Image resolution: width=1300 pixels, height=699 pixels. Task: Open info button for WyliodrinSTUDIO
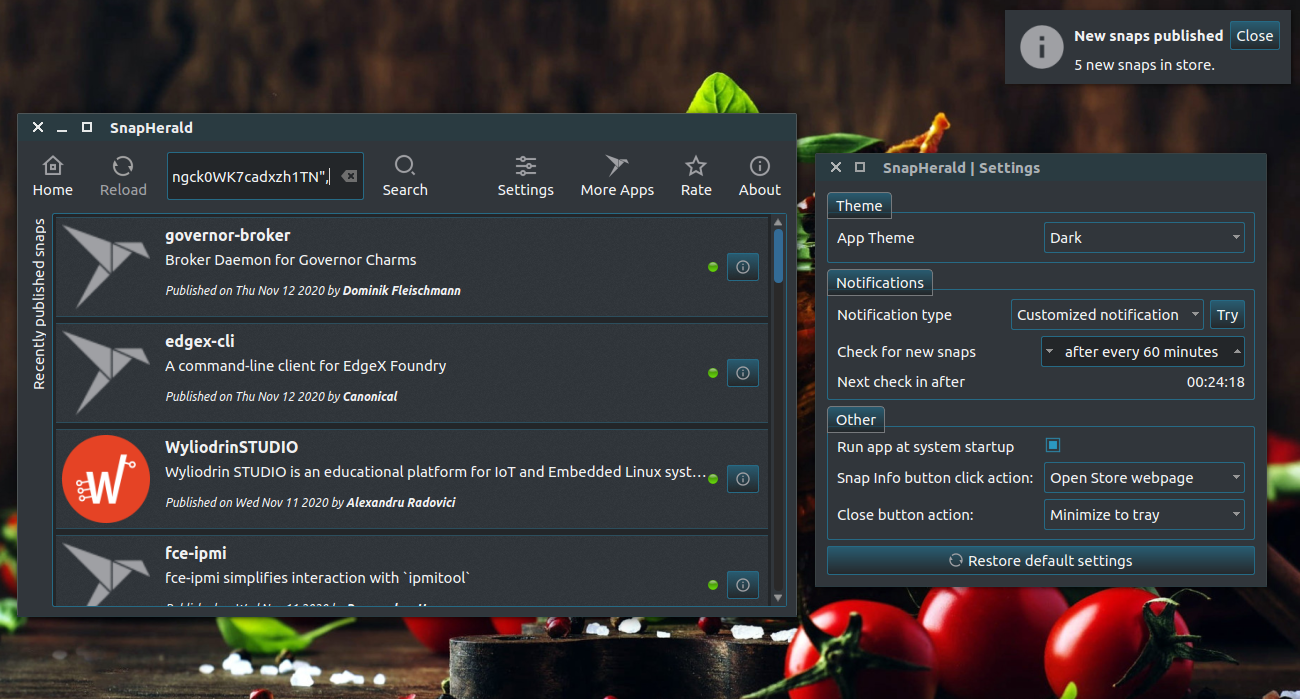click(743, 479)
